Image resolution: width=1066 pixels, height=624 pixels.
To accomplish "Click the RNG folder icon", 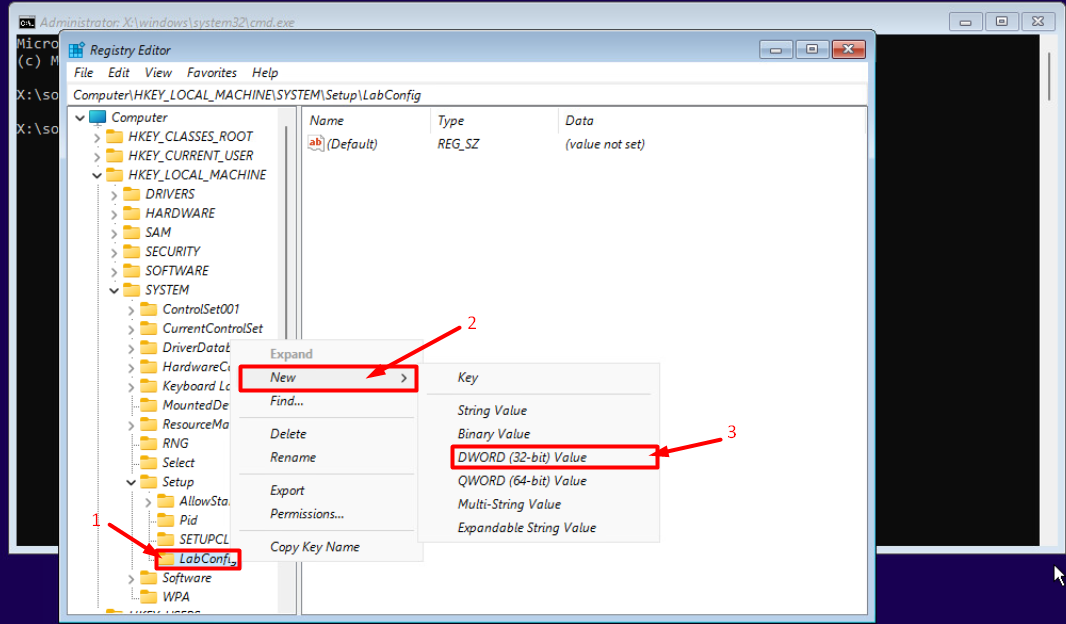I will click(x=149, y=443).
